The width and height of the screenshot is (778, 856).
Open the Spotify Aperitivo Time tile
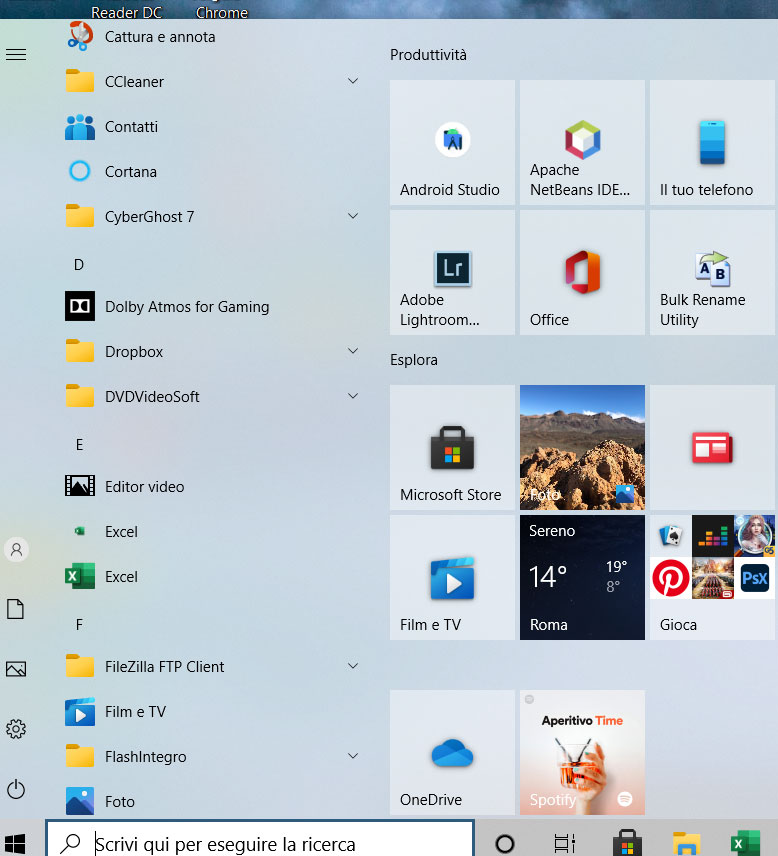click(x=582, y=752)
